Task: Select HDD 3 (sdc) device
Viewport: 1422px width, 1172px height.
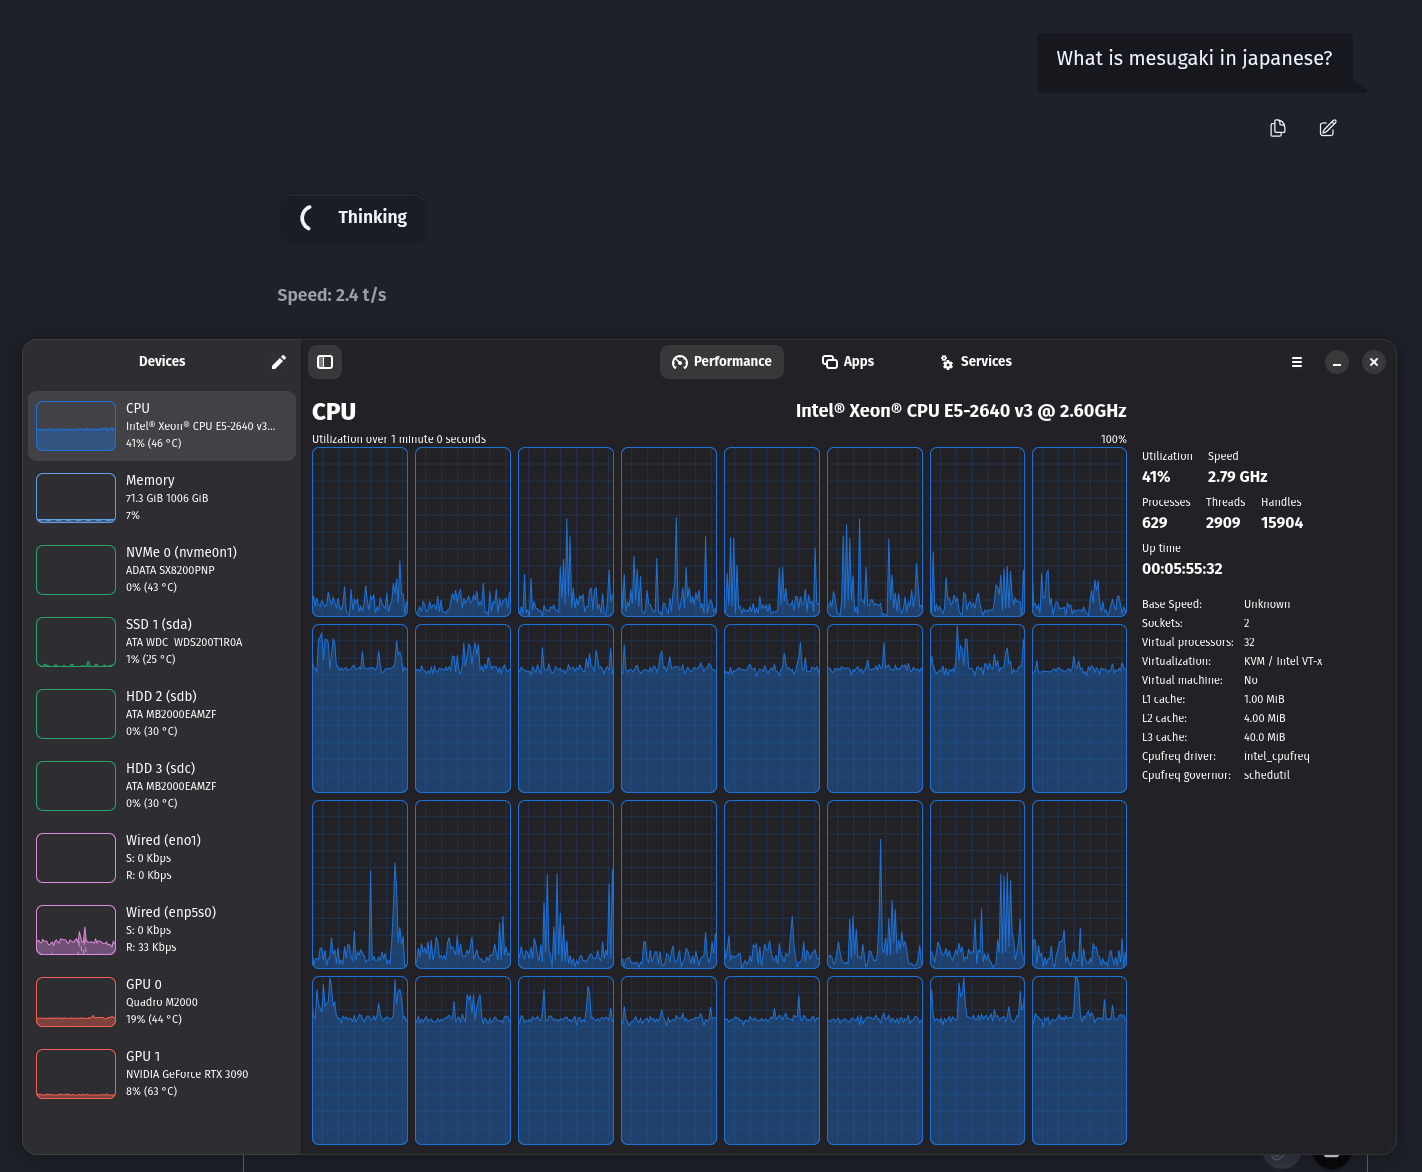Action: pyautogui.click(x=162, y=786)
